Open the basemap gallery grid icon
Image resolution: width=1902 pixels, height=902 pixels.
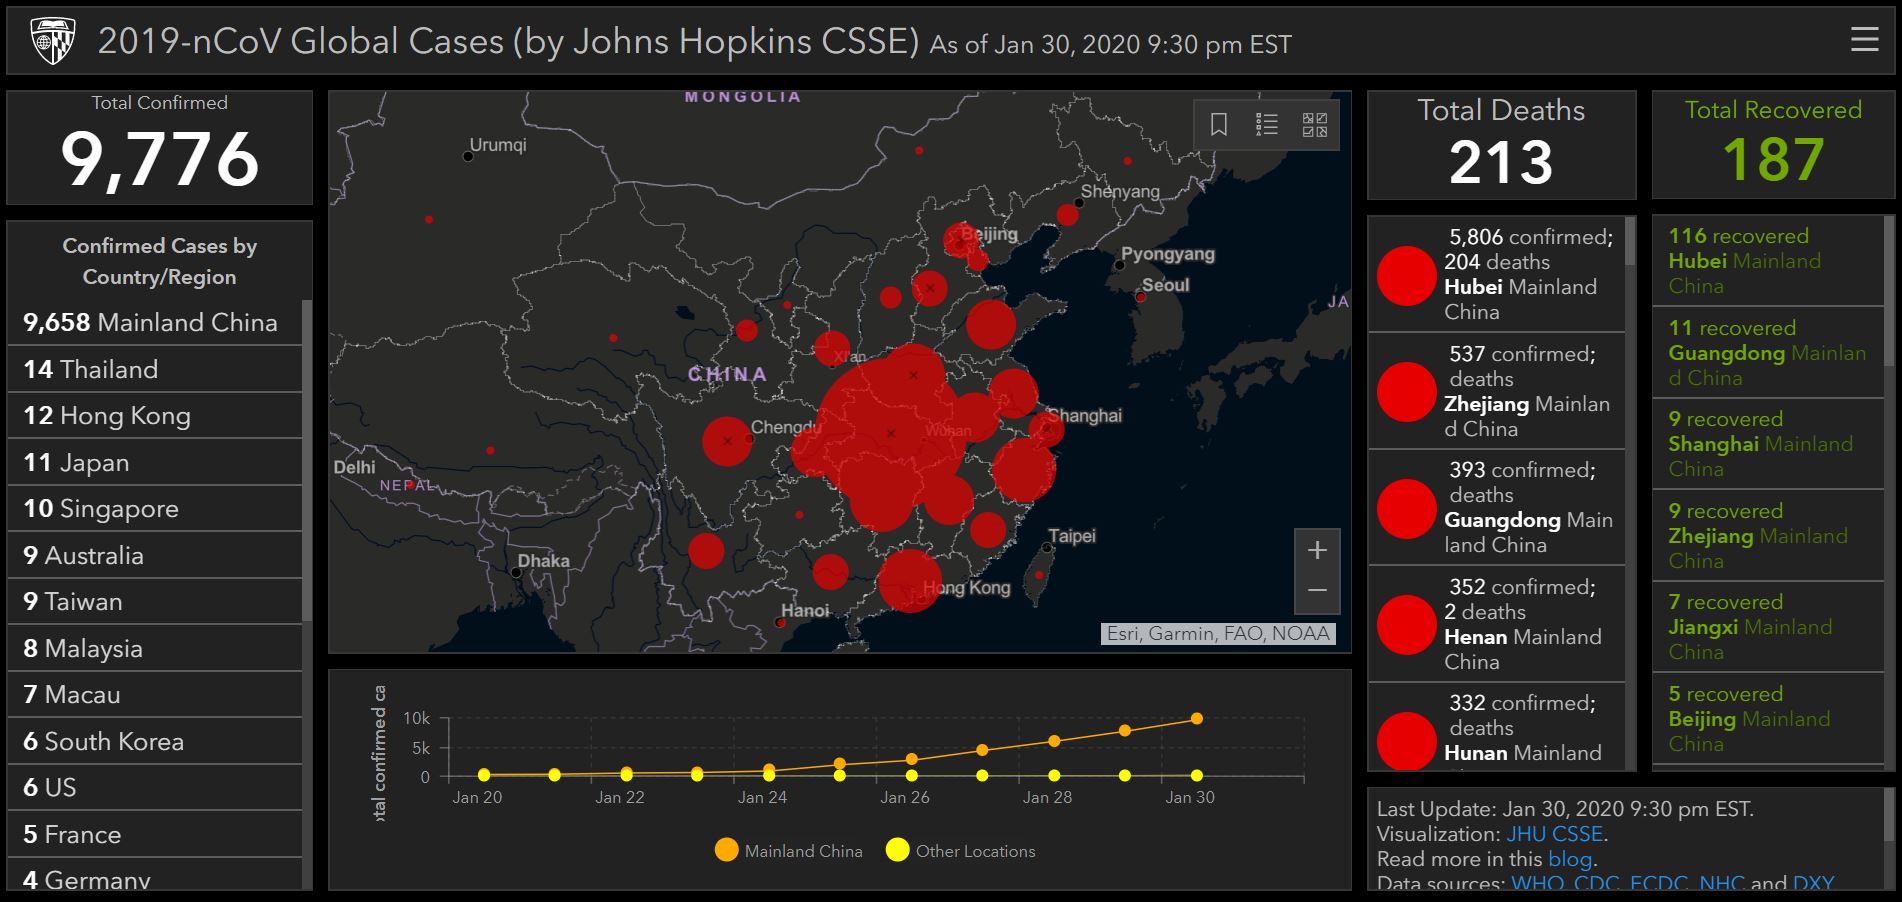point(1314,125)
